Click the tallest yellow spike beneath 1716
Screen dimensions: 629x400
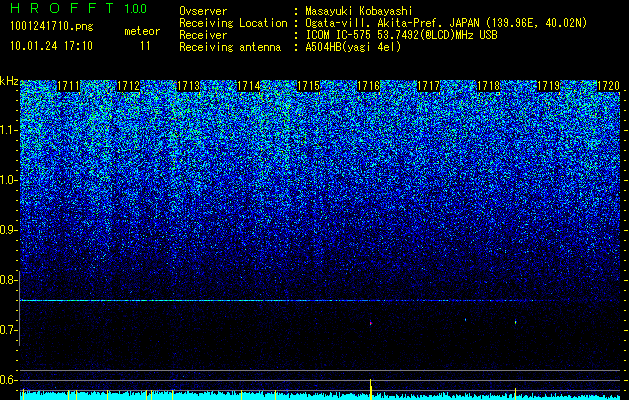(371, 389)
